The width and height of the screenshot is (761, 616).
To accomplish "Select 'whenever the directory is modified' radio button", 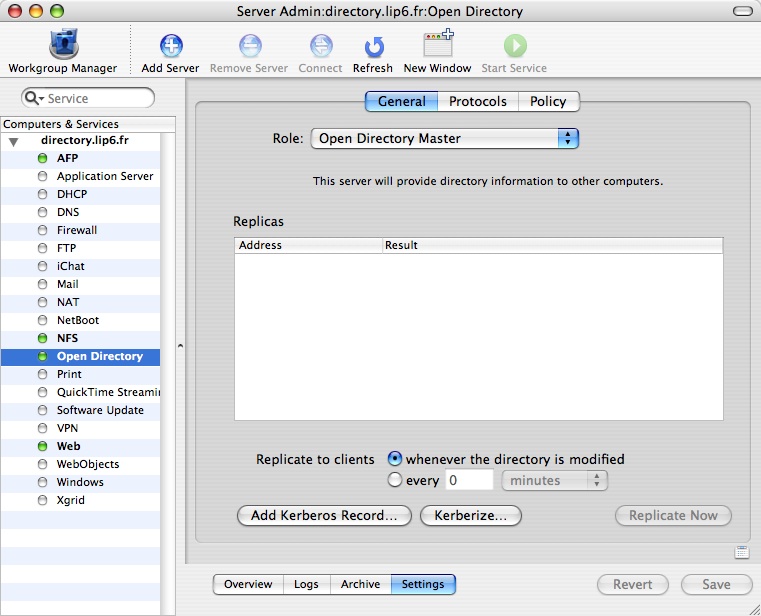I will point(395,459).
